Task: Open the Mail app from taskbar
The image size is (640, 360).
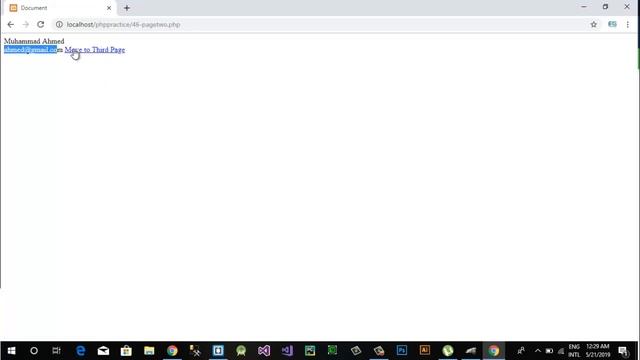Action: tap(103, 351)
